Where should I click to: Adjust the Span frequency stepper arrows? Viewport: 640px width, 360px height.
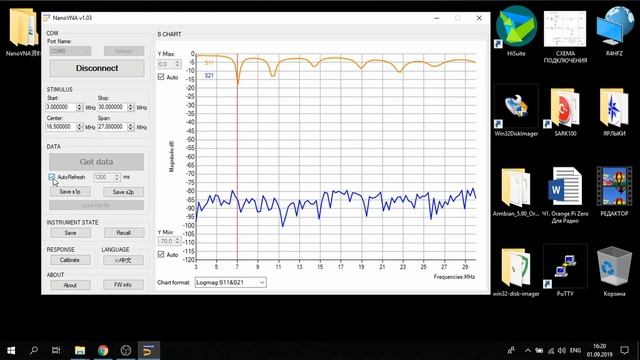click(x=131, y=127)
